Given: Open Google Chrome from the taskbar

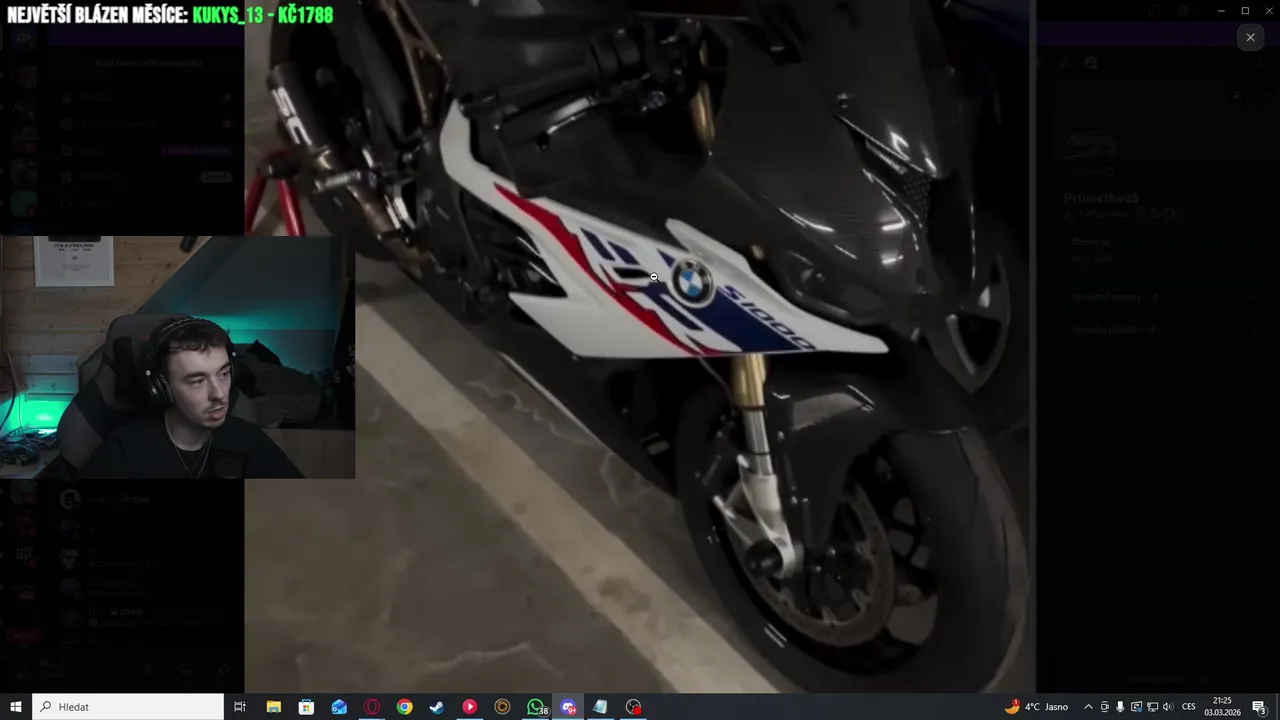Looking at the screenshot, I should tap(404, 707).
